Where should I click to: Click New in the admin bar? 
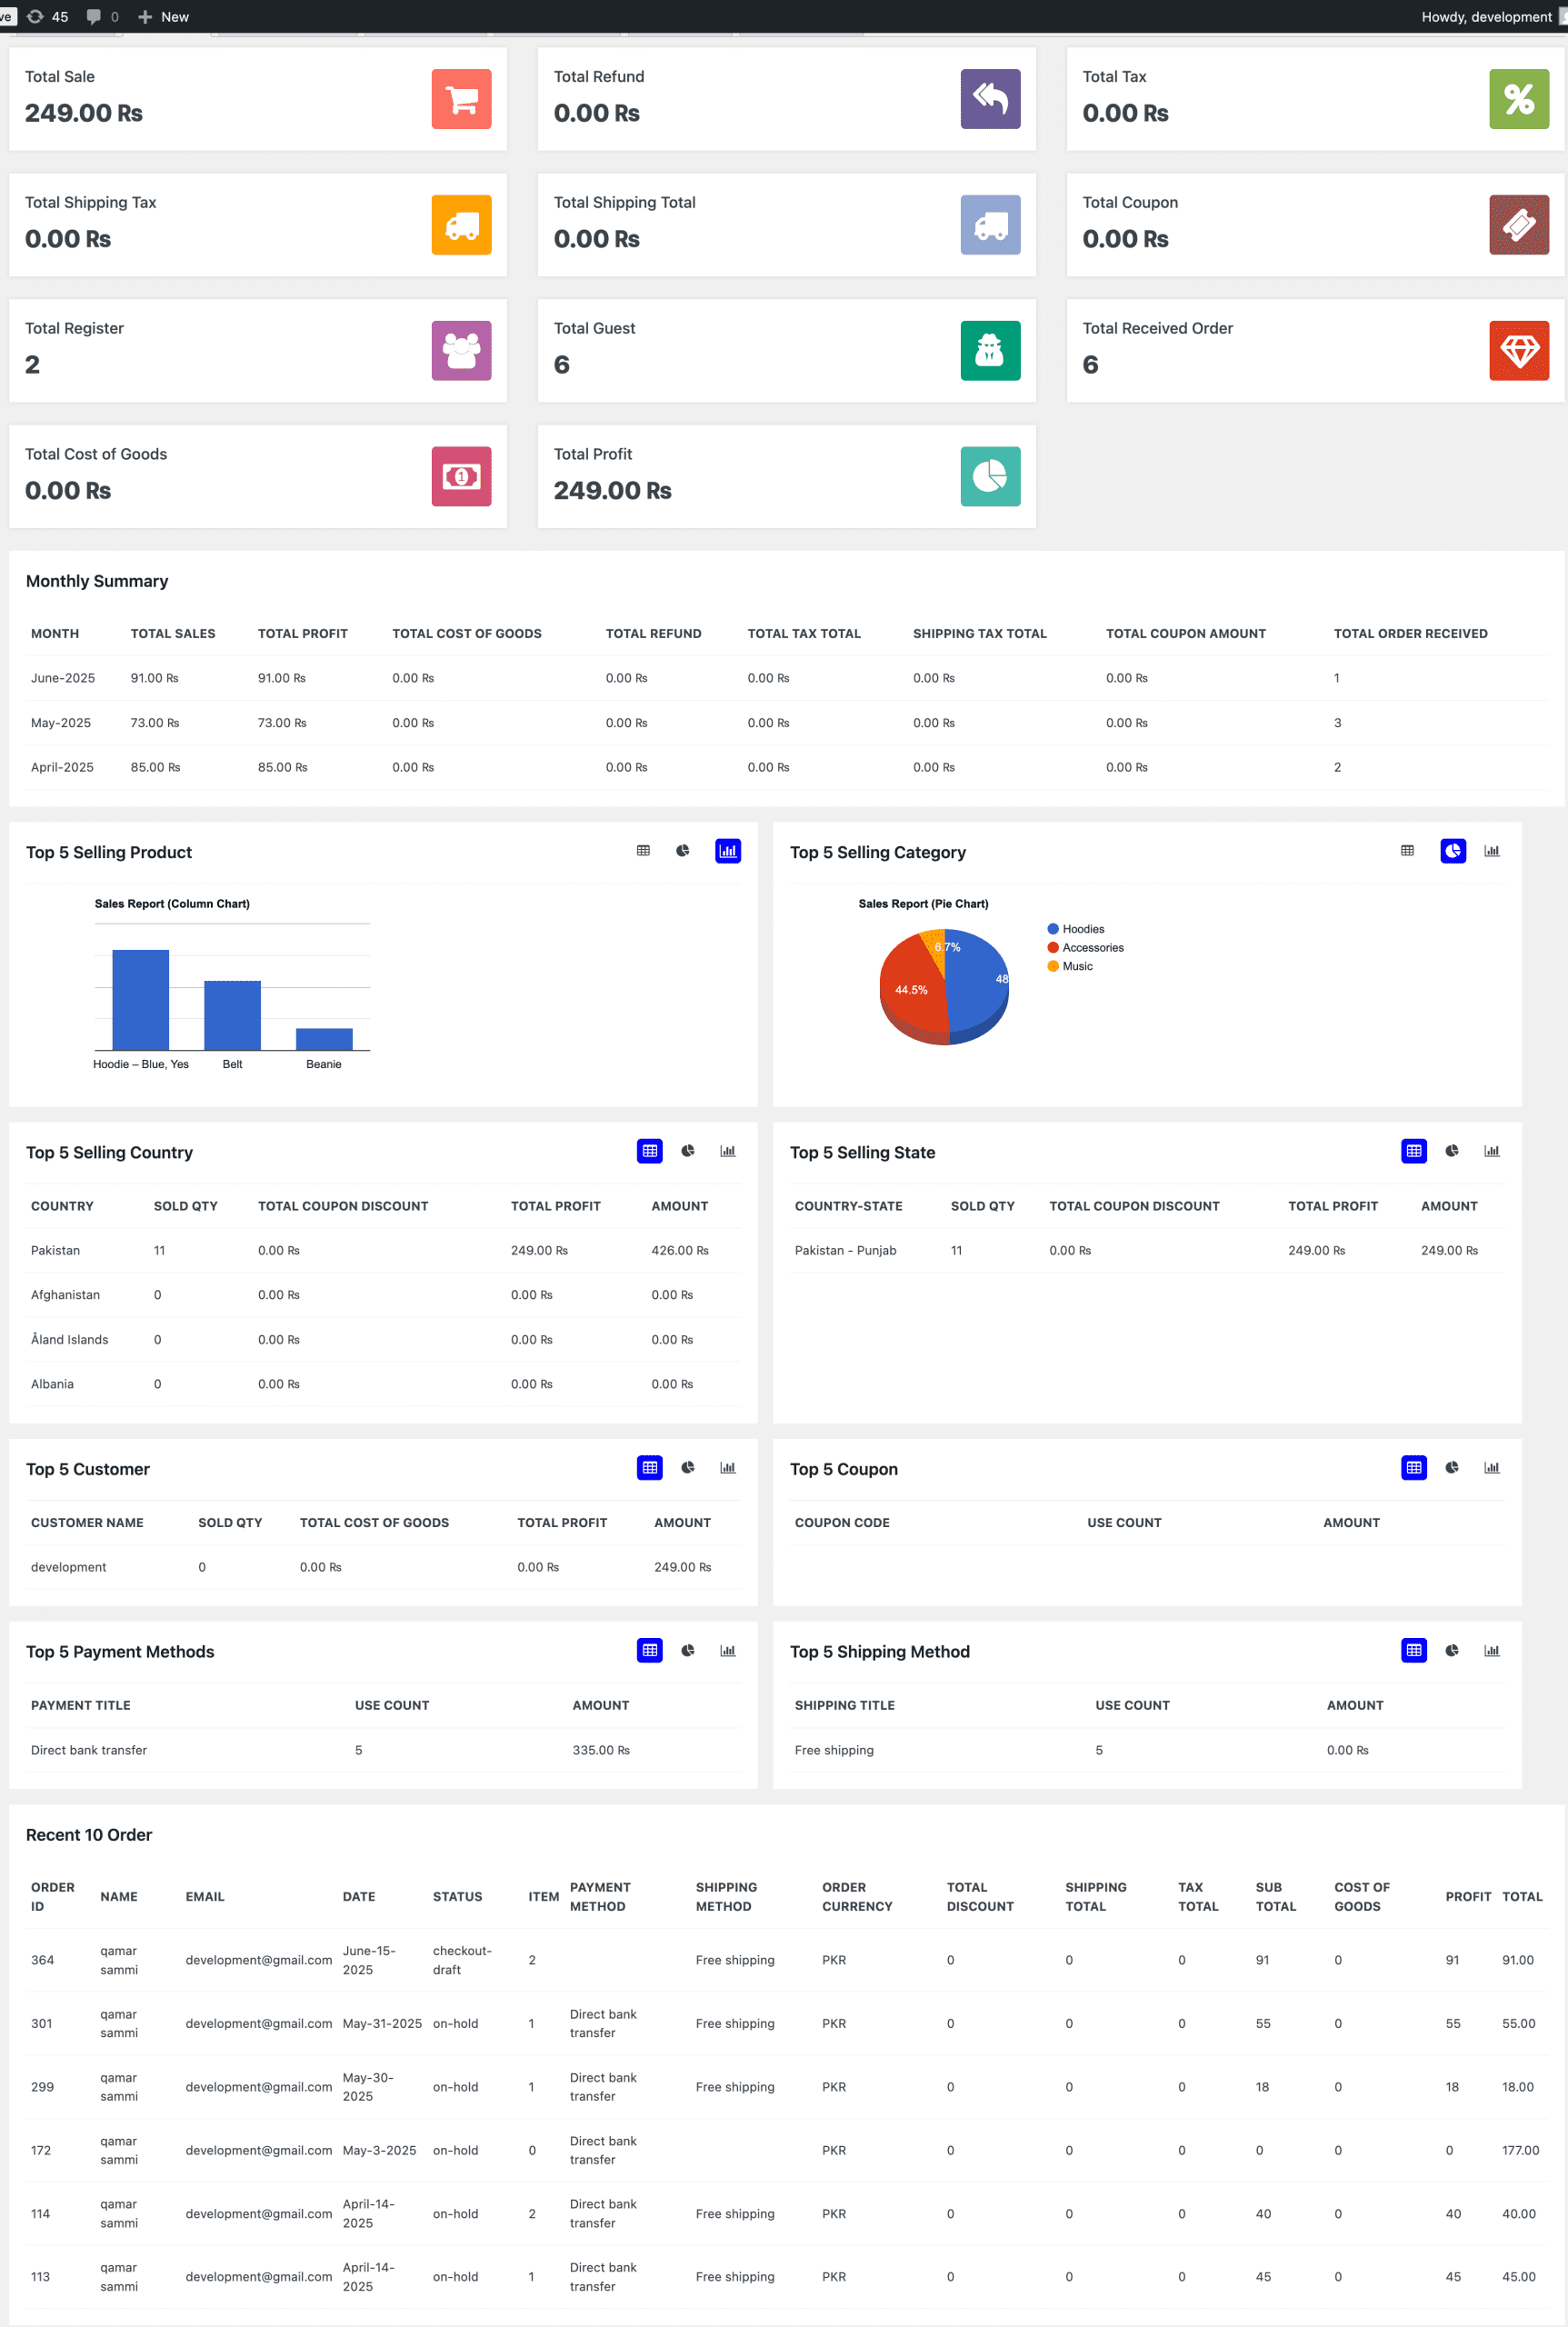[x=164, y=17]
